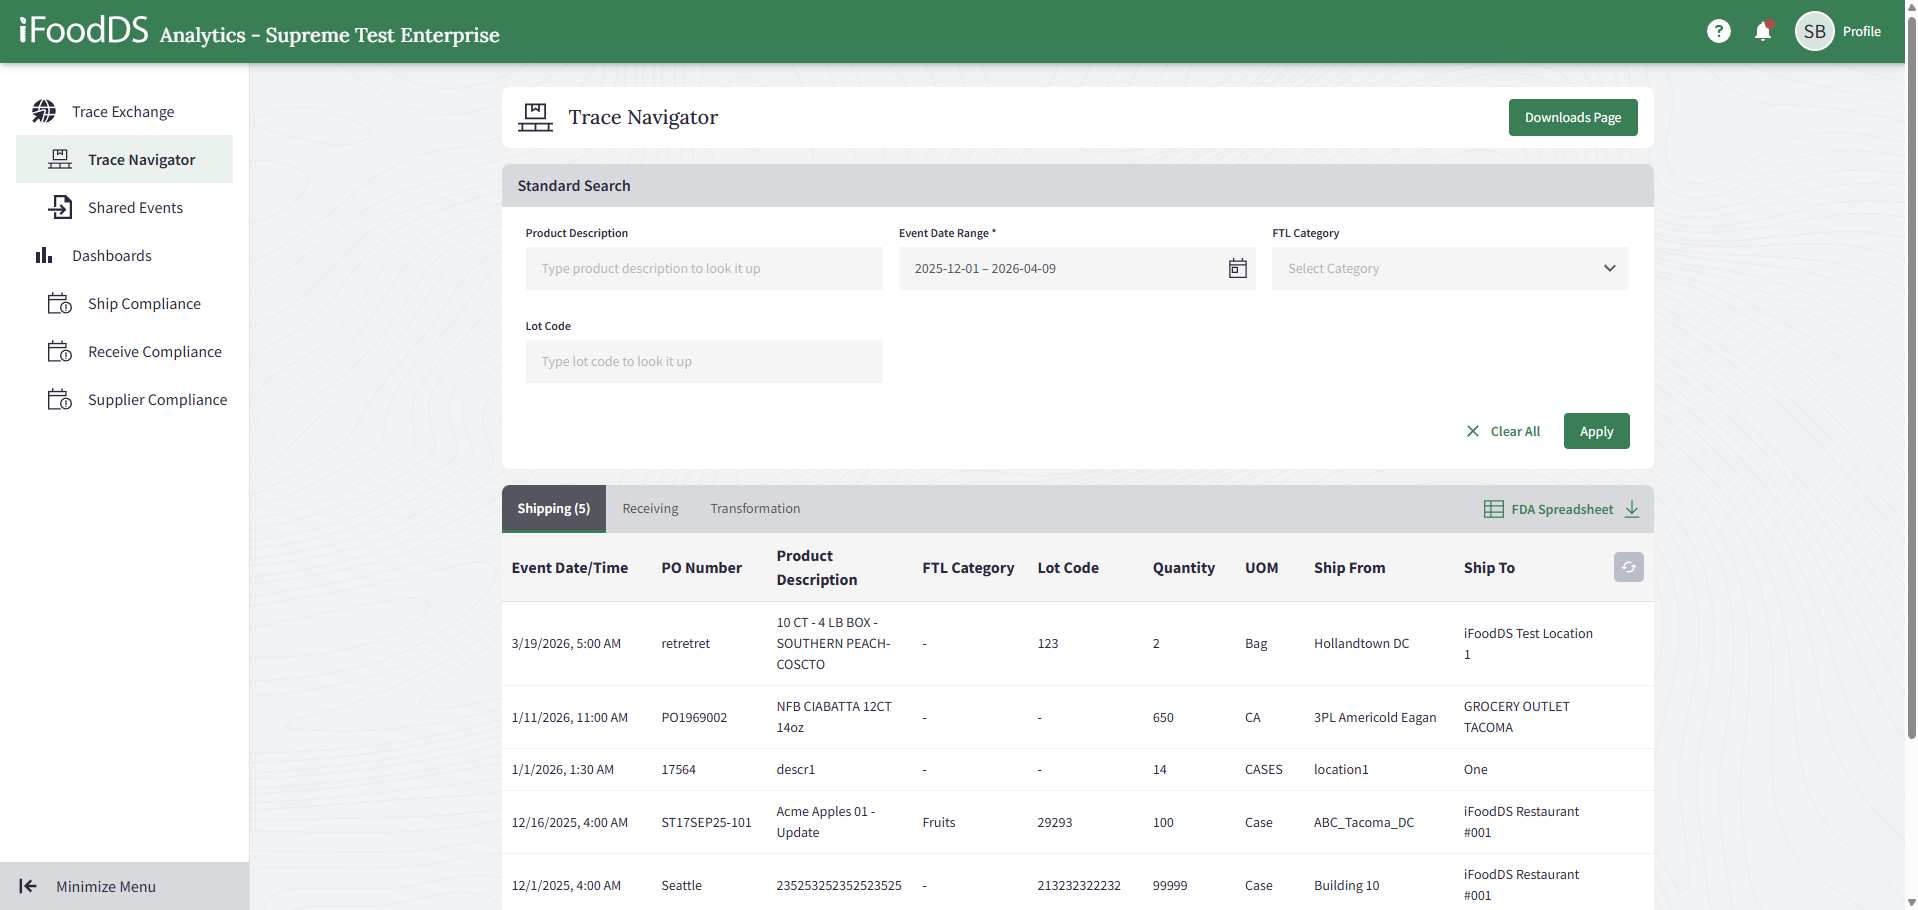Screen dimensions: 1918x910
Task: Click the Trace Exchange globe icon
Action: tap(44, 112)
